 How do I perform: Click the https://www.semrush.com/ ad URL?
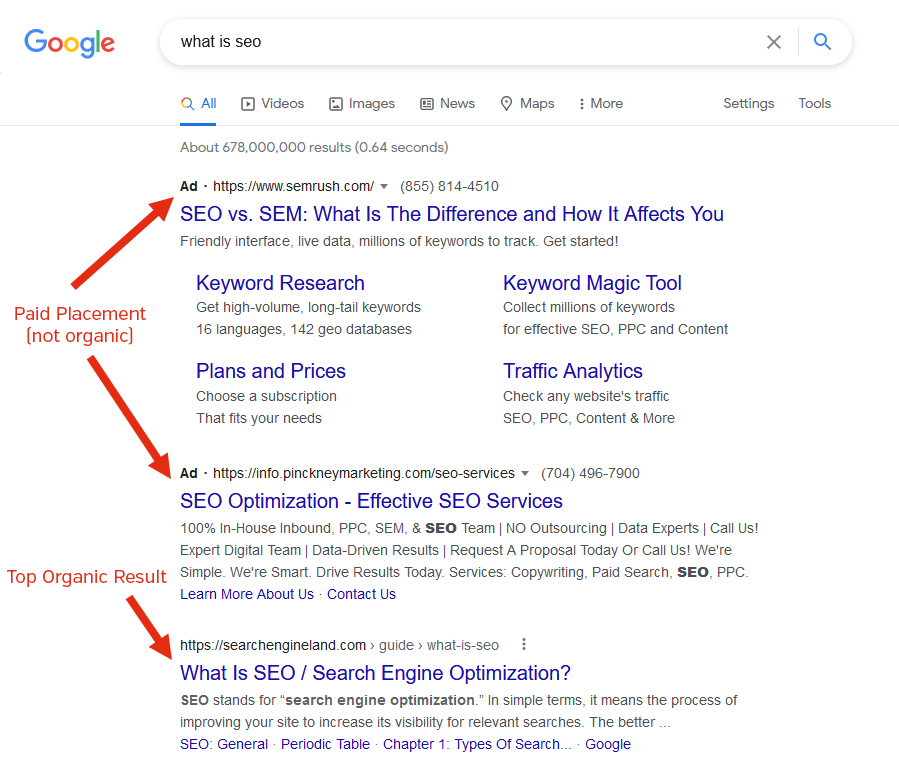click(x=294, y=186)
